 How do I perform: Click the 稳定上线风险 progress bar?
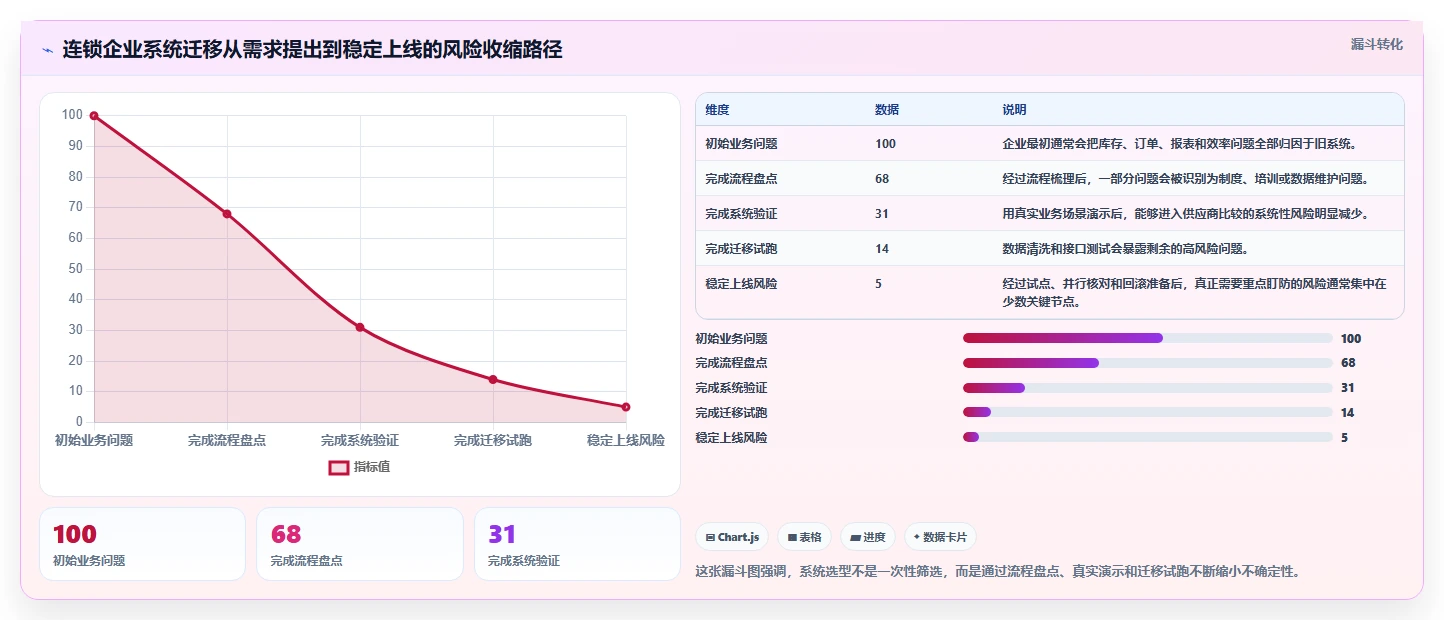[1148, 437]
